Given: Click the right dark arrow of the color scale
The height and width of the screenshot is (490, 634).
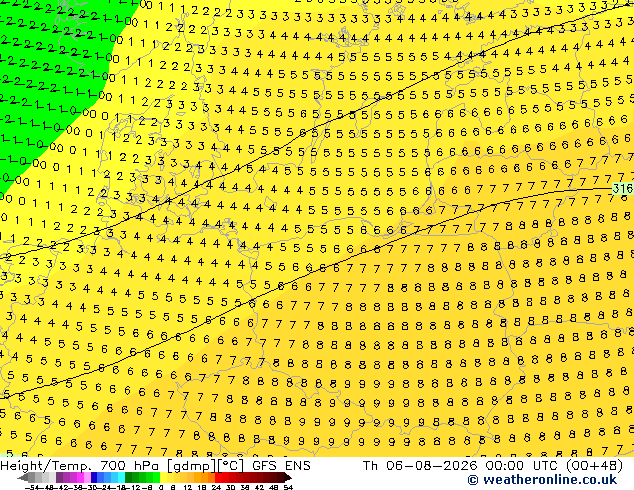Looking at the screenshot, I should [288, 477].
